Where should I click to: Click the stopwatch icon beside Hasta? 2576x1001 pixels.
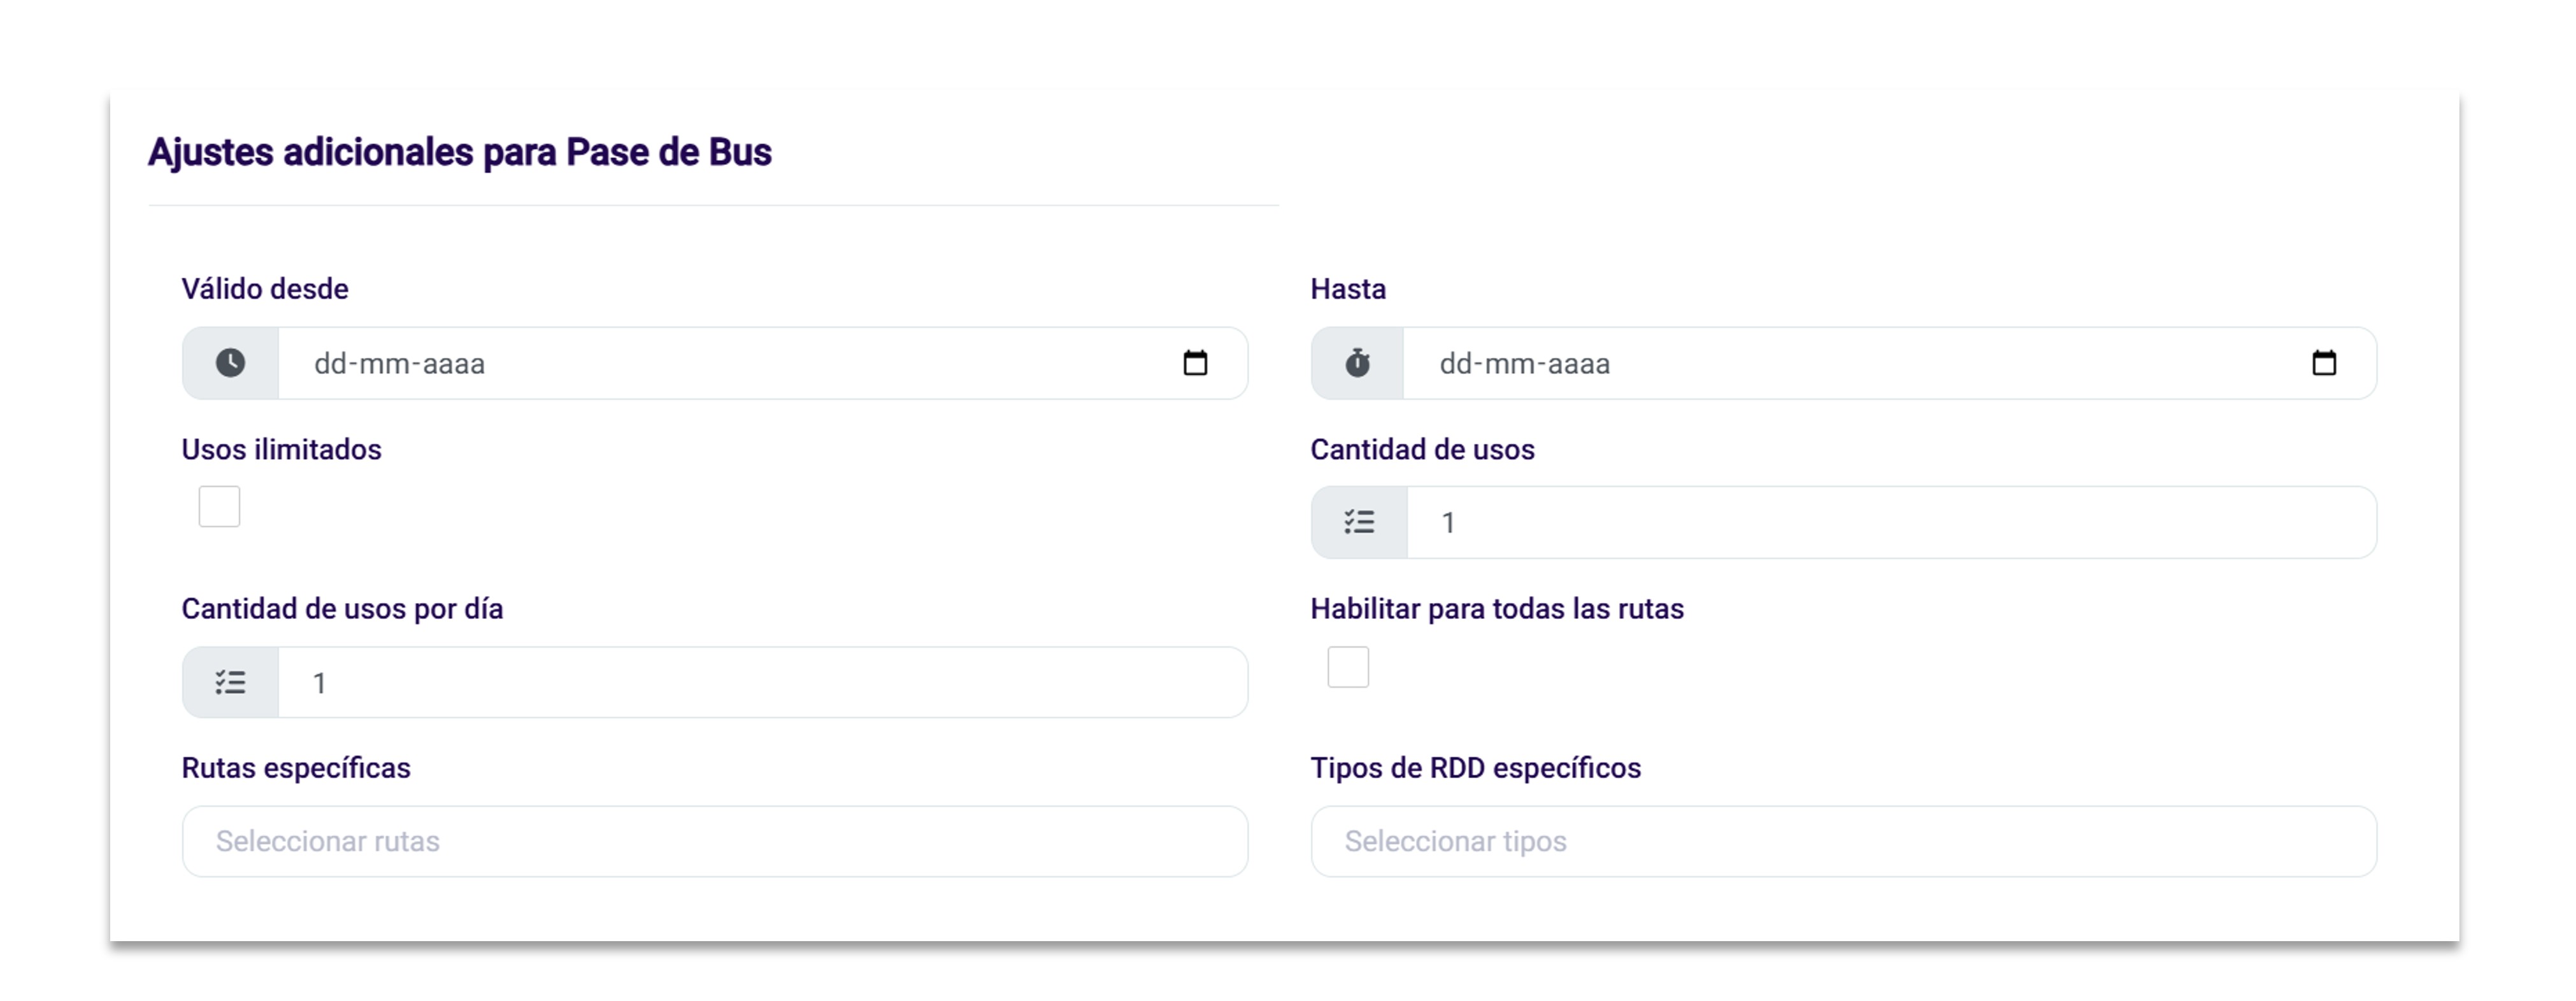click(1357, 363)
